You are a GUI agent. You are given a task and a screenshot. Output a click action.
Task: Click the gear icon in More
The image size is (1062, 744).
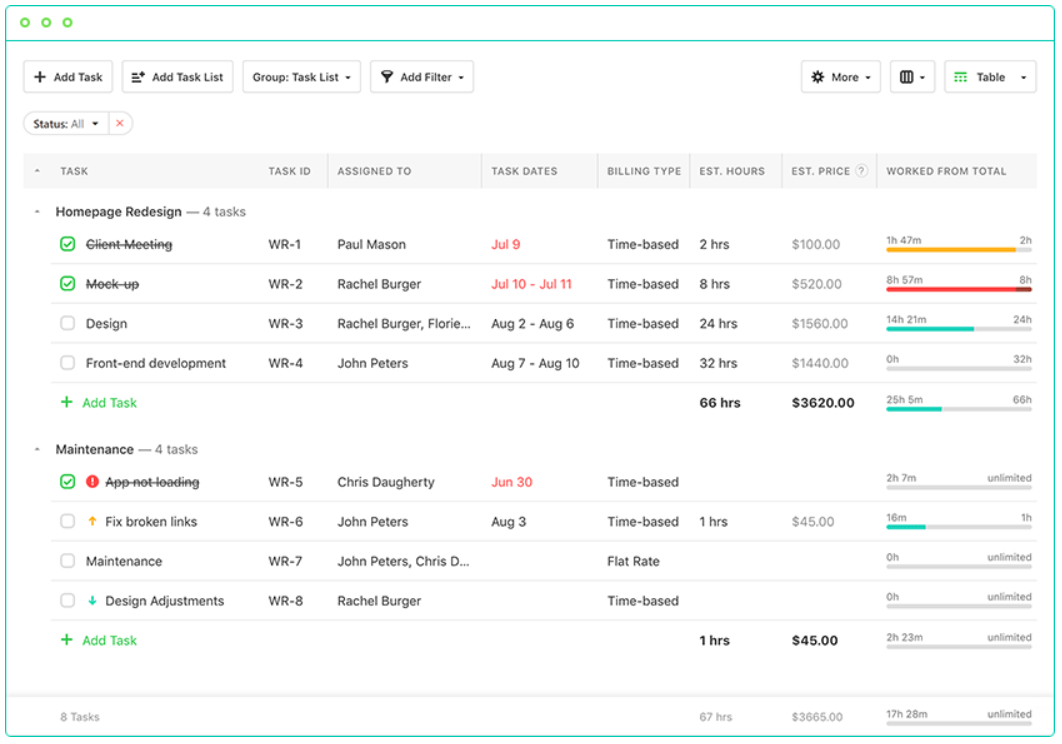click(817, 77)
